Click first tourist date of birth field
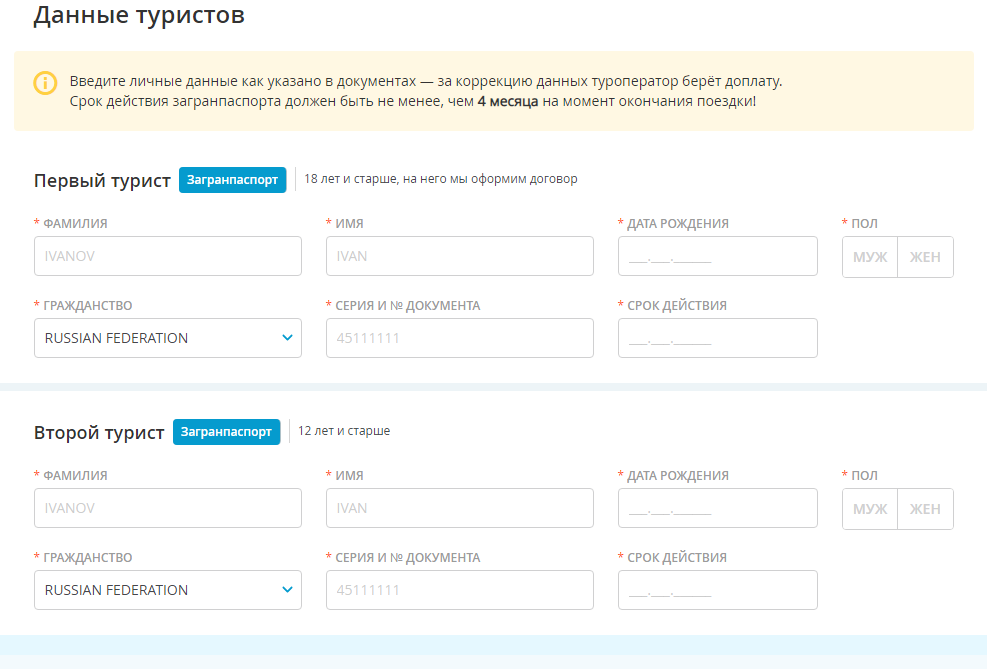This screenshot has height=669, width=987. pos(718,256)
